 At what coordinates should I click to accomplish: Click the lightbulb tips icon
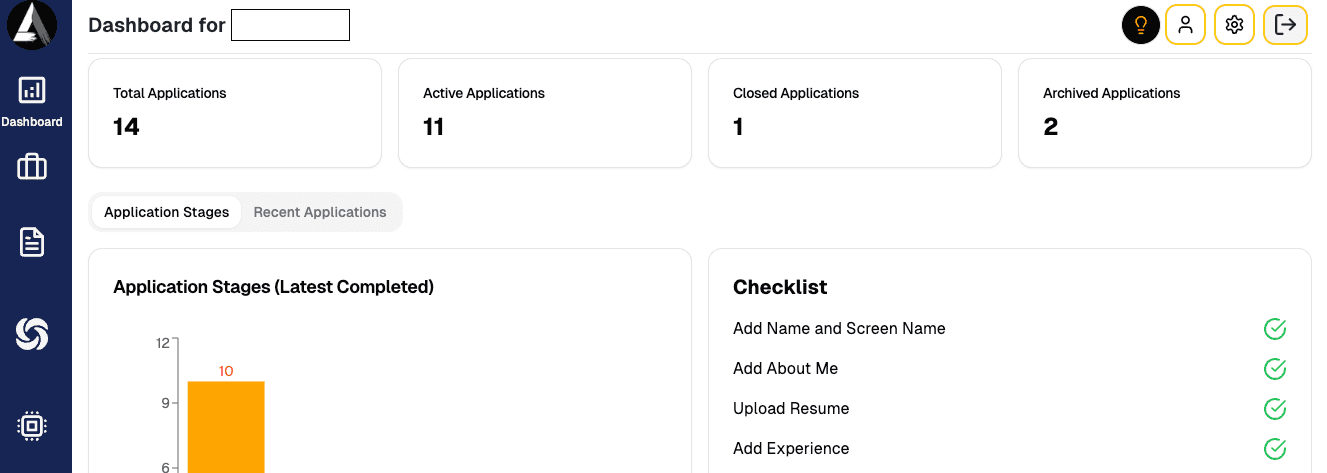pyautogui.click(x=1140, y=25)
